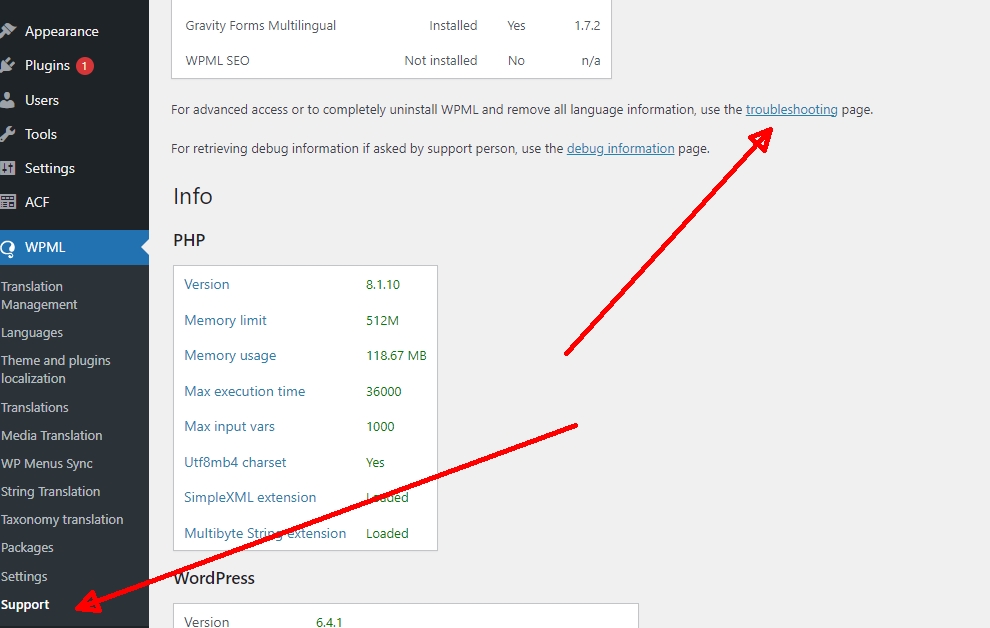Follow the troubleshooting link
990x628 pixels.
click(791, 109)
